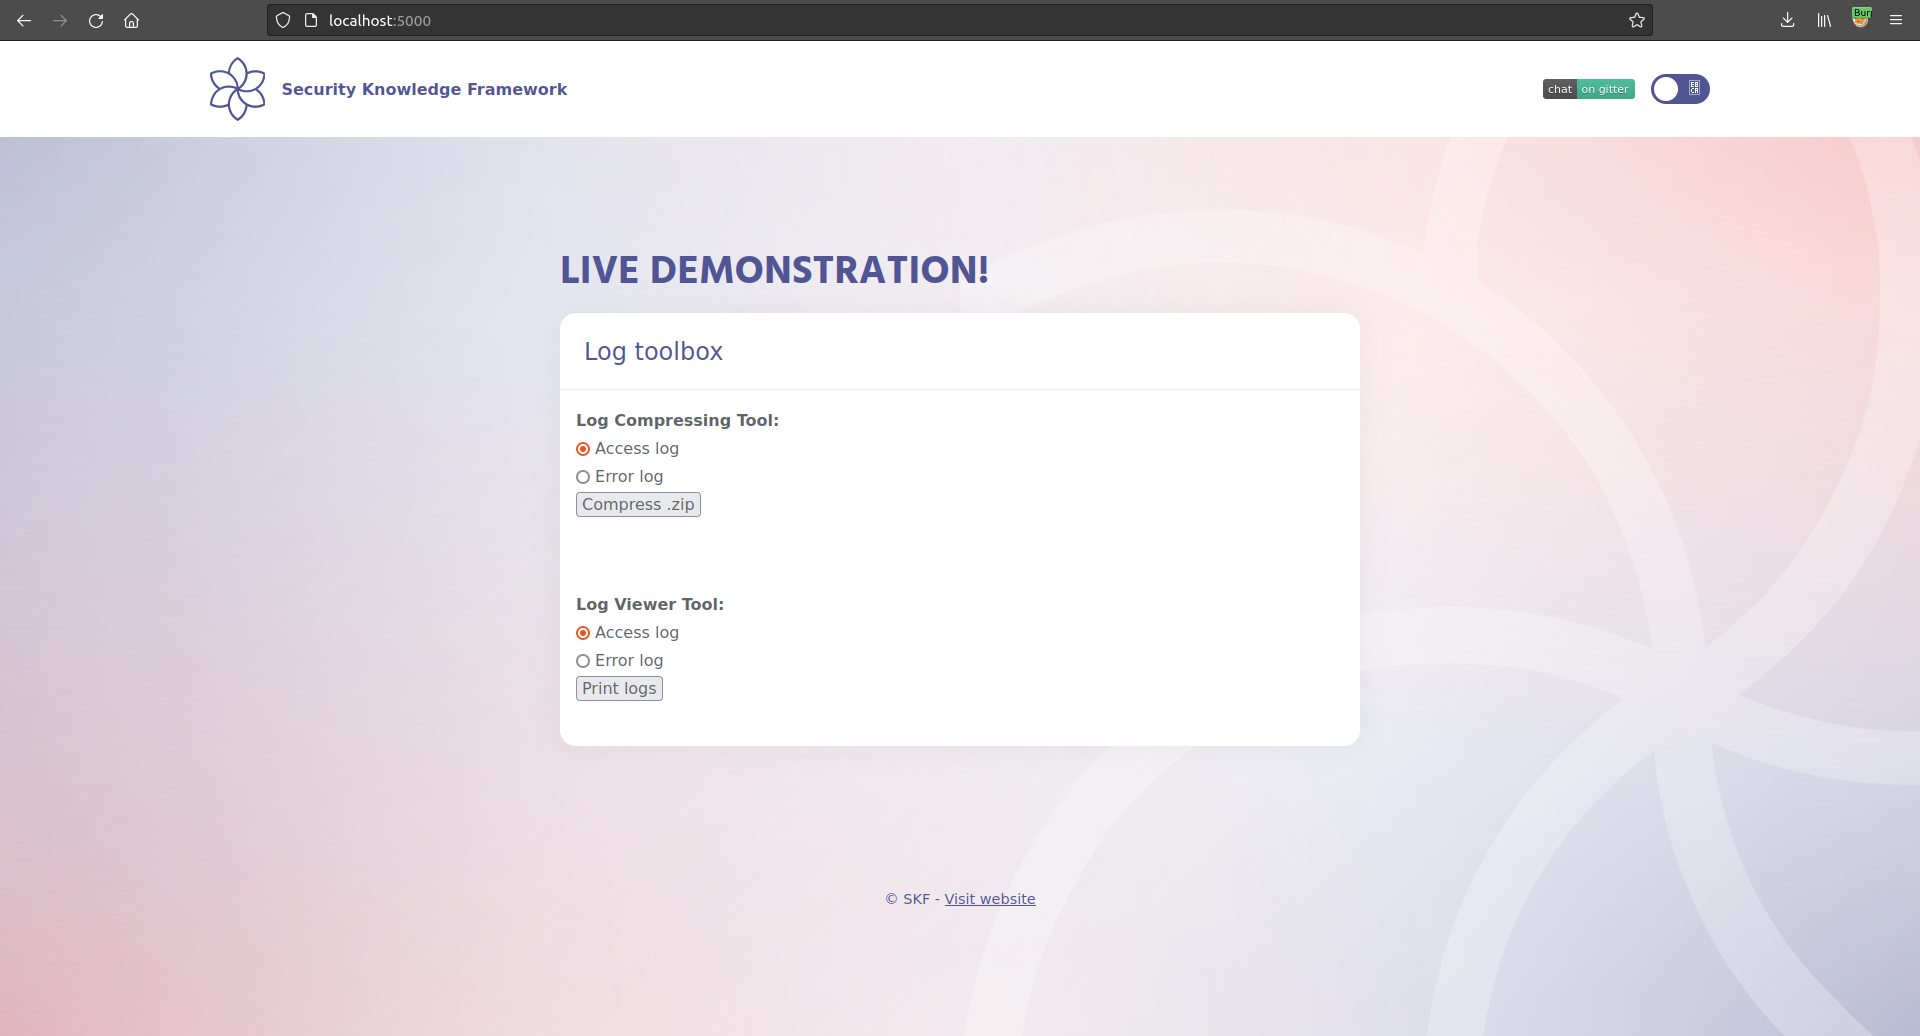Screen dimensions: 1920x1036
Task: Click the LIVE DEMONSTRATION! heading
Action: tap(775, 270)
